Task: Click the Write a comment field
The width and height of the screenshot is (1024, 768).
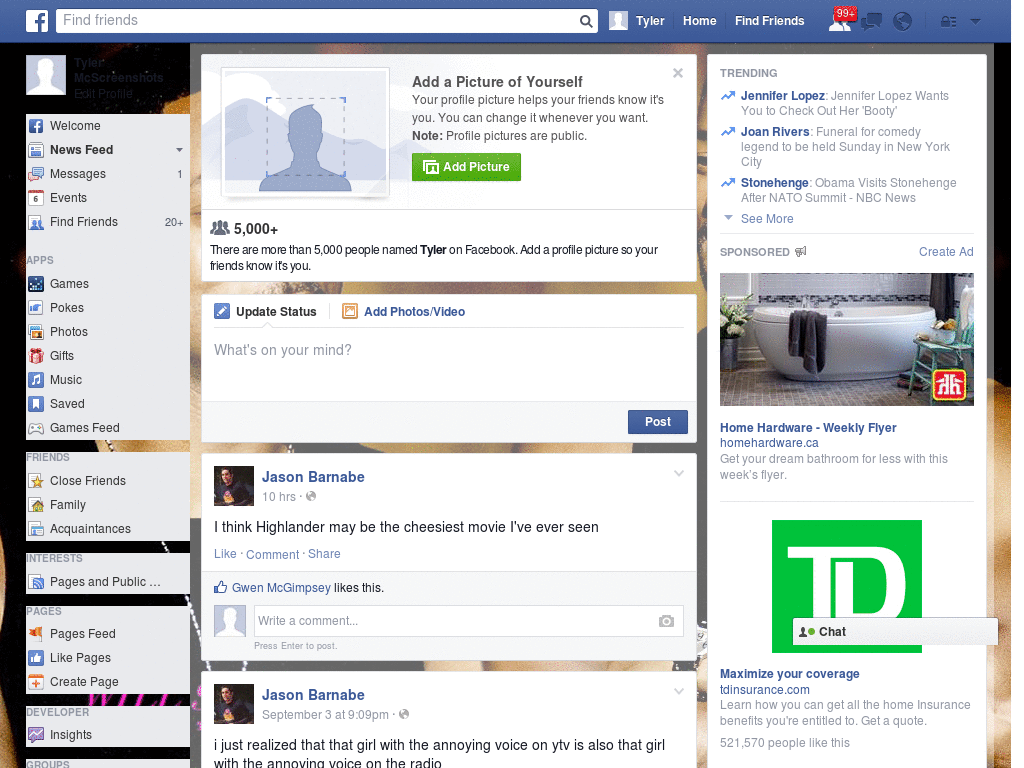Action: (x=468, y=621)
